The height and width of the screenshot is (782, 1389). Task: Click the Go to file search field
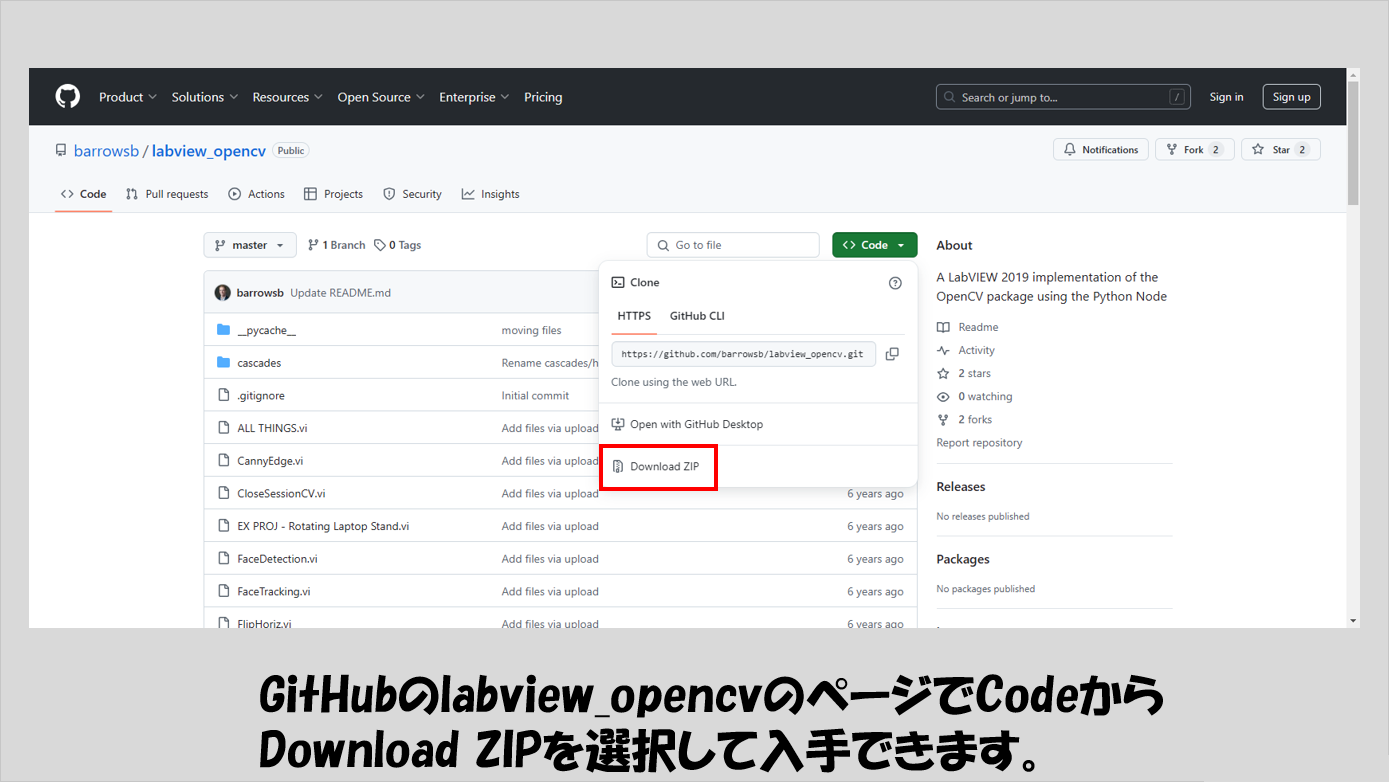click(733, 245)
